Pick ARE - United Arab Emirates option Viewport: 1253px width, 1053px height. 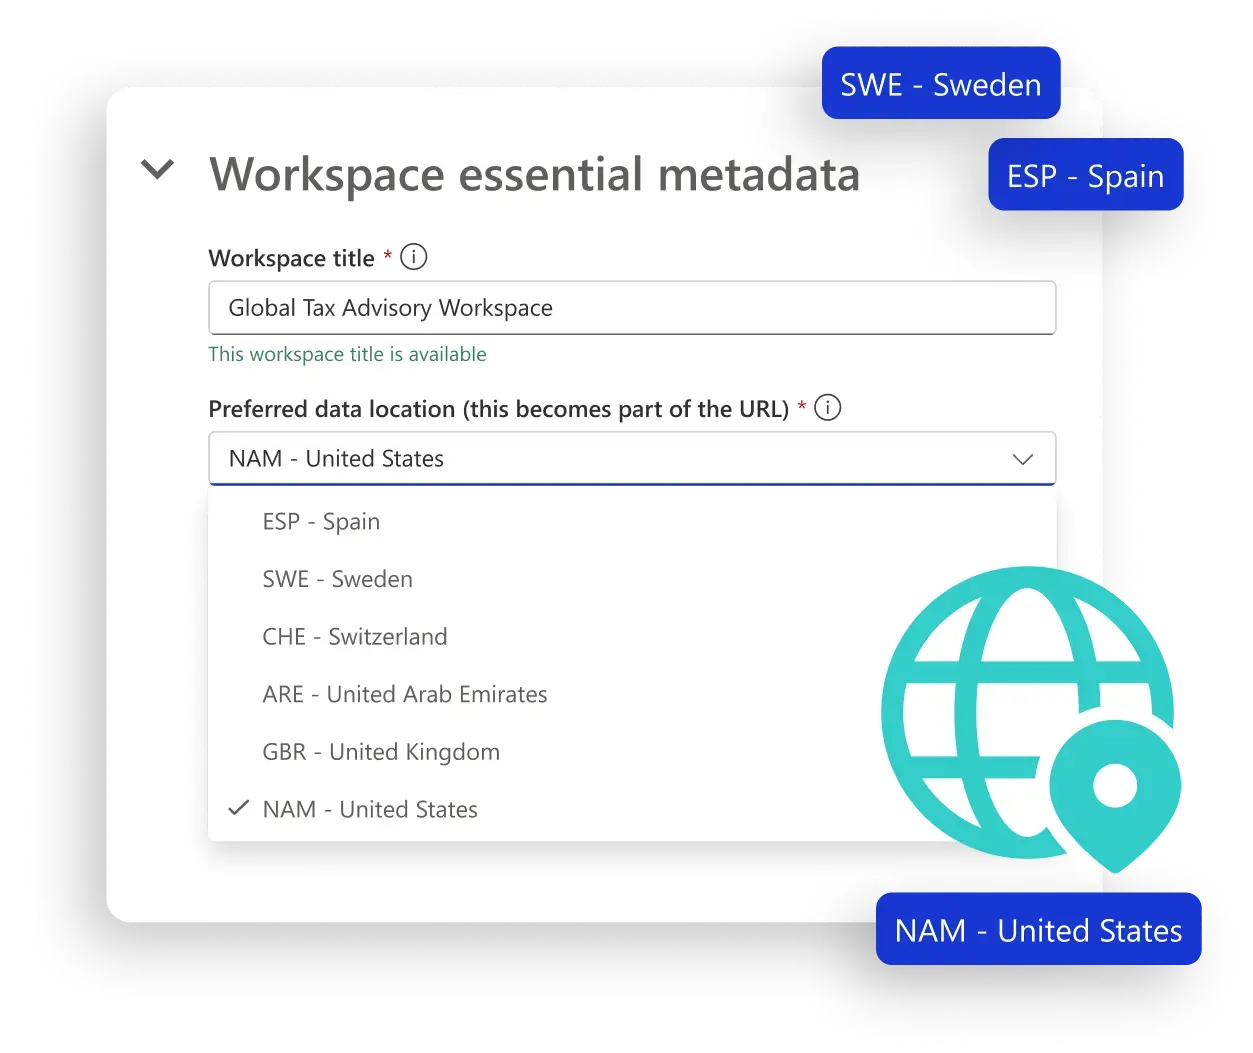pyautogui.click(x=405, y=694)
